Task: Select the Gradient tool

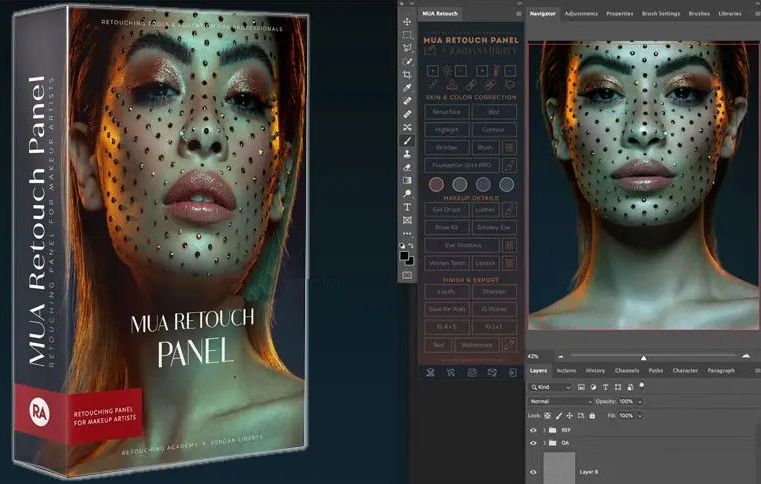Action: tap(407, 180)
